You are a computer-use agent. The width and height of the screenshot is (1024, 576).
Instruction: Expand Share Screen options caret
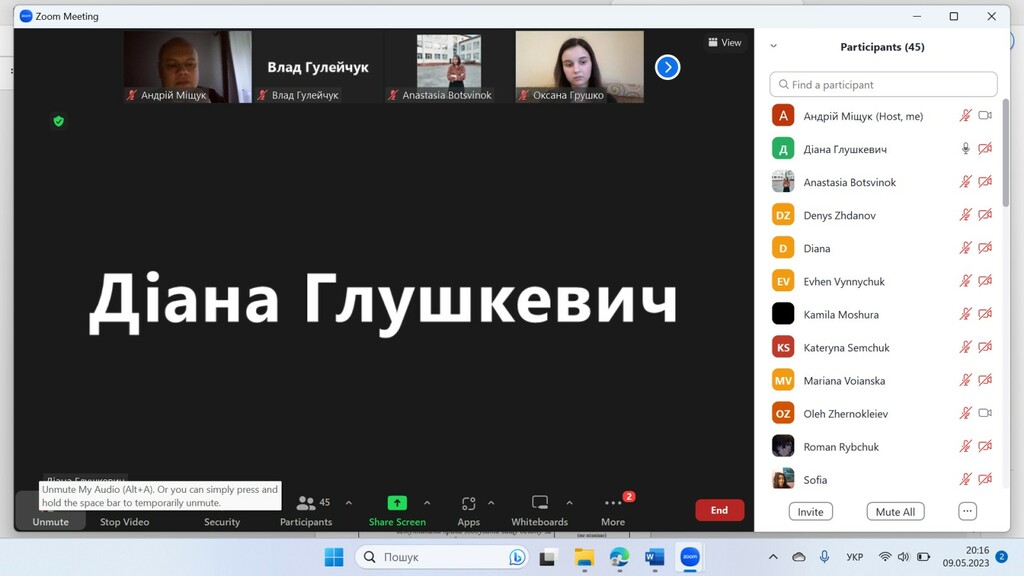pyautogui.click(x=427, y=503)
